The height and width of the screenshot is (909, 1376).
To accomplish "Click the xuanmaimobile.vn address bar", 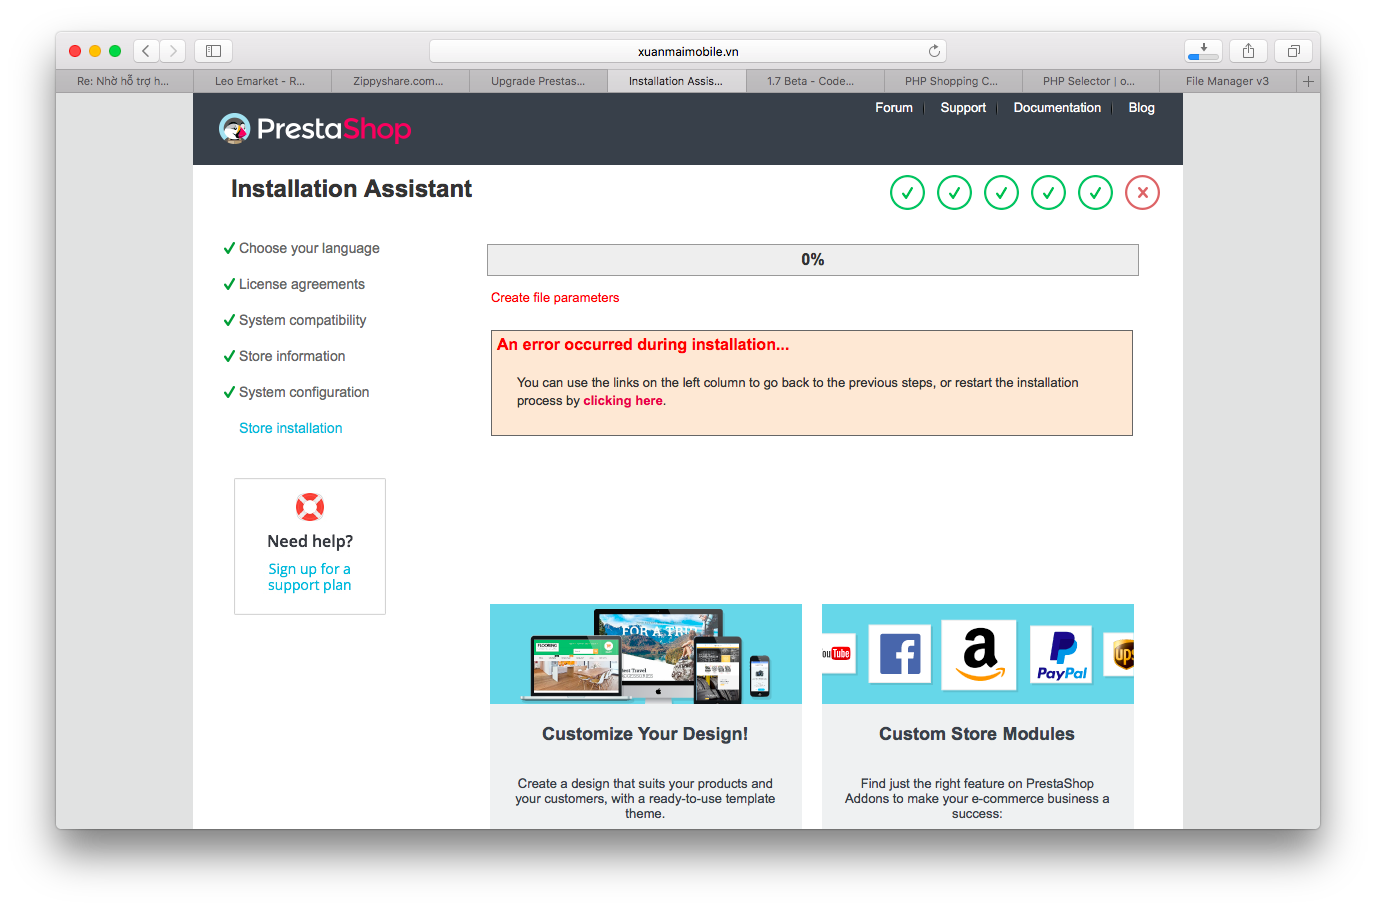I will pyautogui.click(x=688, y=51).
